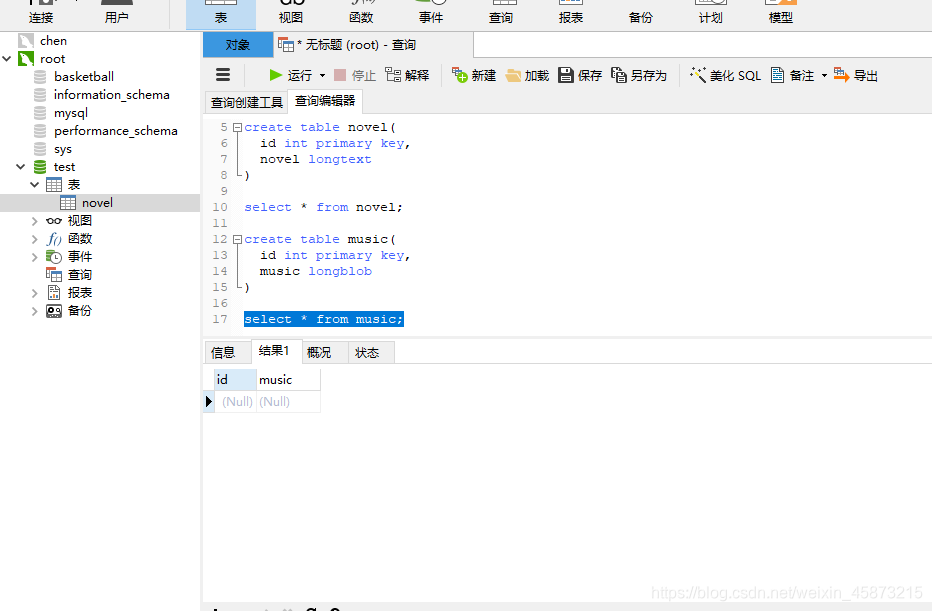Click the 备注 (Comment) button
Viewport: 932px width, 611px height.
792,75
